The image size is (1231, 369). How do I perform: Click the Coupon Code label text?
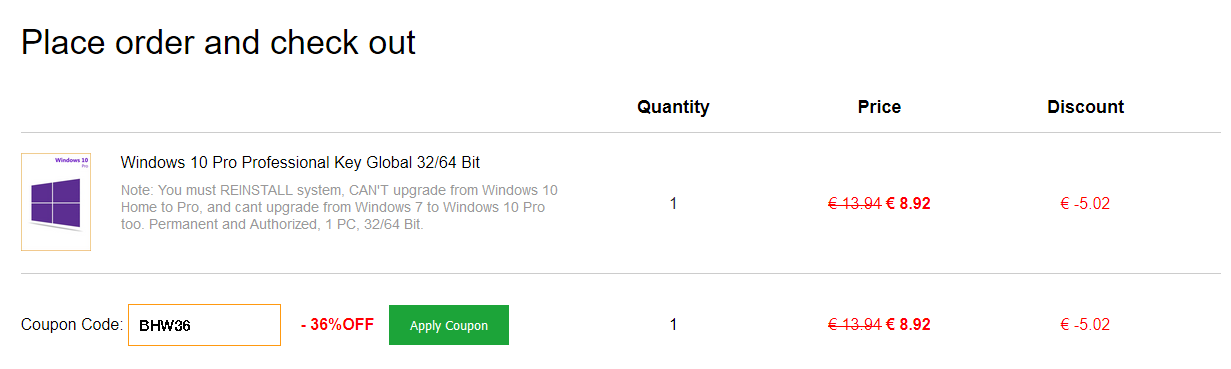(72, 325)
